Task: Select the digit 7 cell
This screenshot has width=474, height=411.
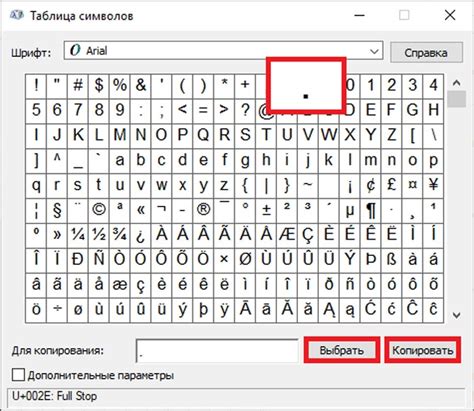Action: 78,111
